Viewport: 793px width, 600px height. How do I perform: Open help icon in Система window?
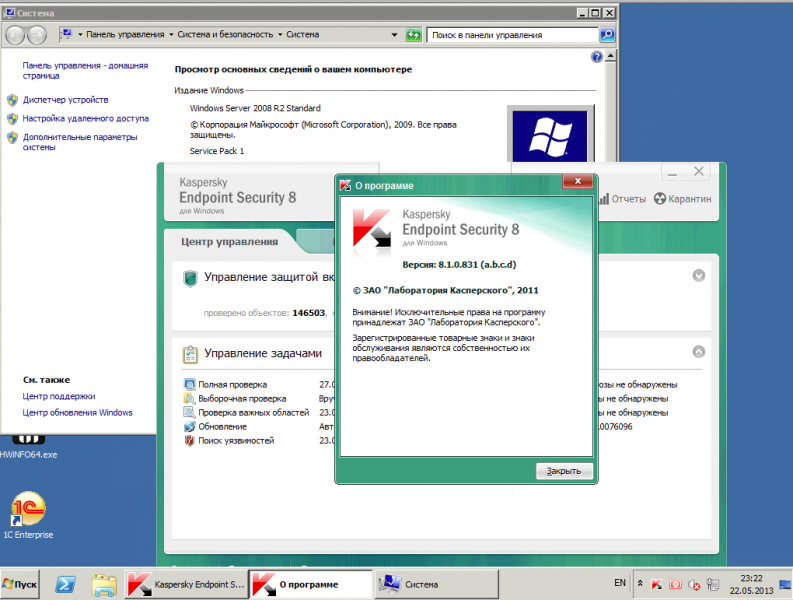click(x=597, y=57)
